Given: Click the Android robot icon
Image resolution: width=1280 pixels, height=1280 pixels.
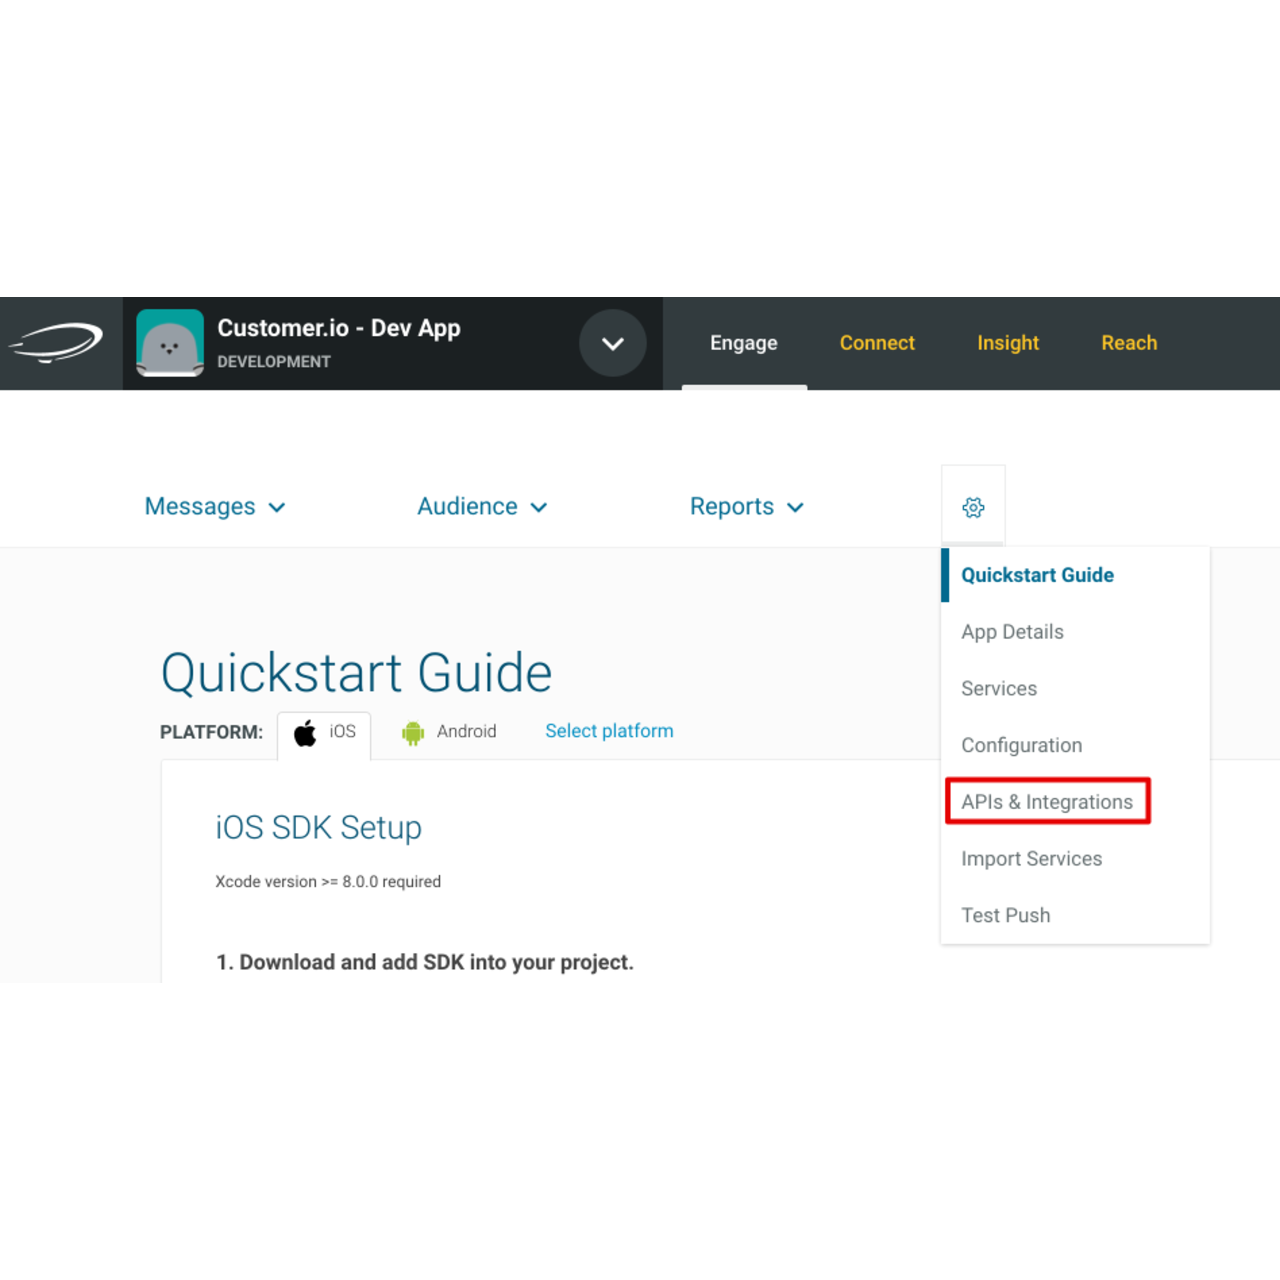Looking at the screenshot, I should (x=413, y=732).
